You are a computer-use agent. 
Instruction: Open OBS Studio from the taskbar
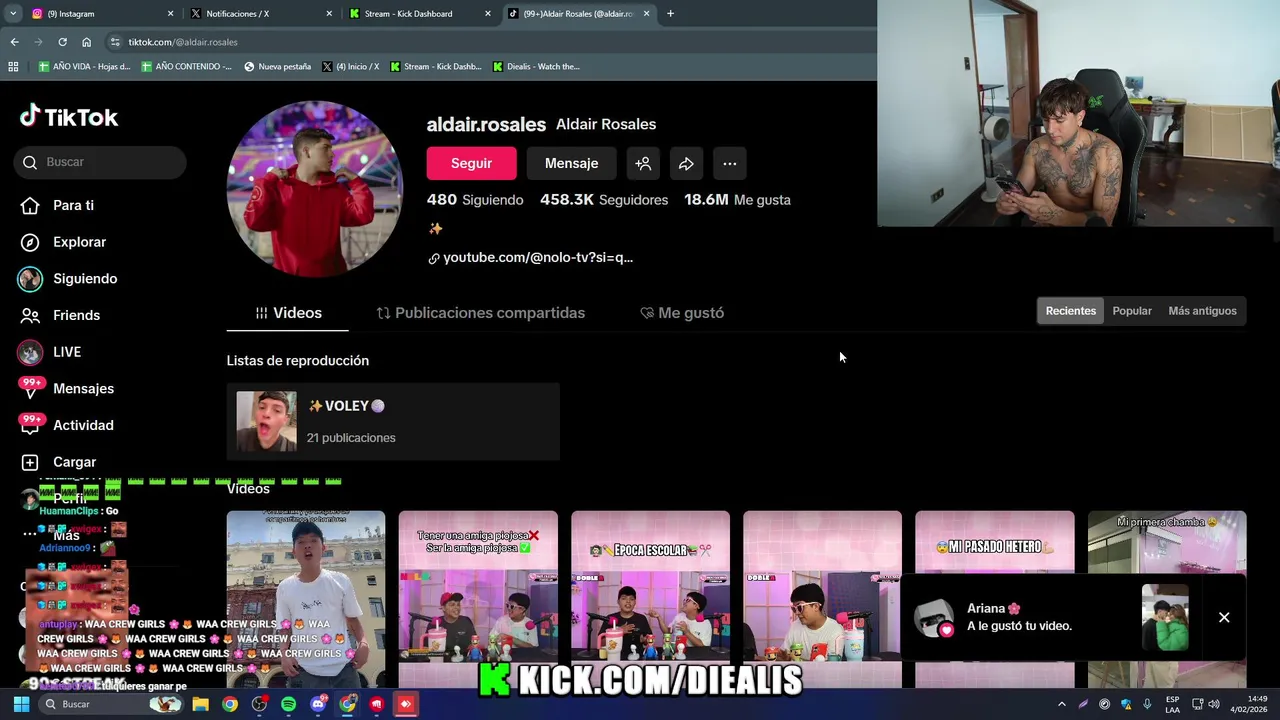click(259, 704)
